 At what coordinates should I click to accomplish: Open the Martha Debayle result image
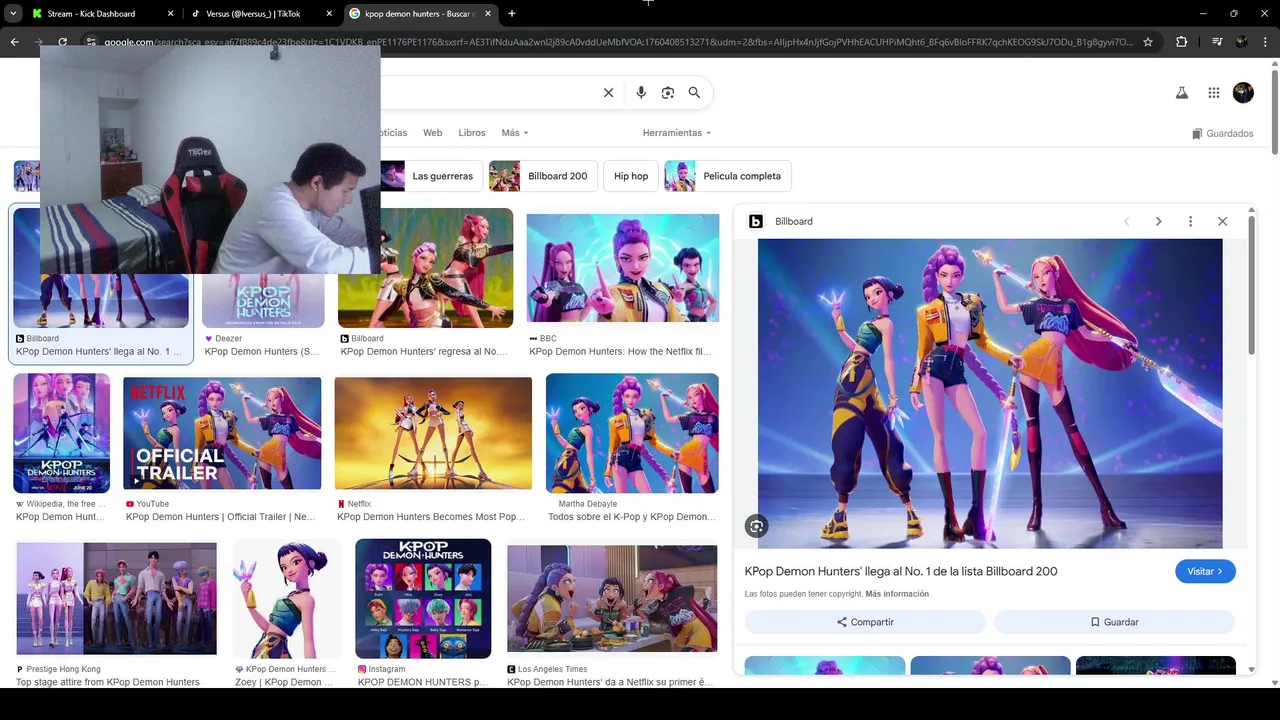(632, 433)
